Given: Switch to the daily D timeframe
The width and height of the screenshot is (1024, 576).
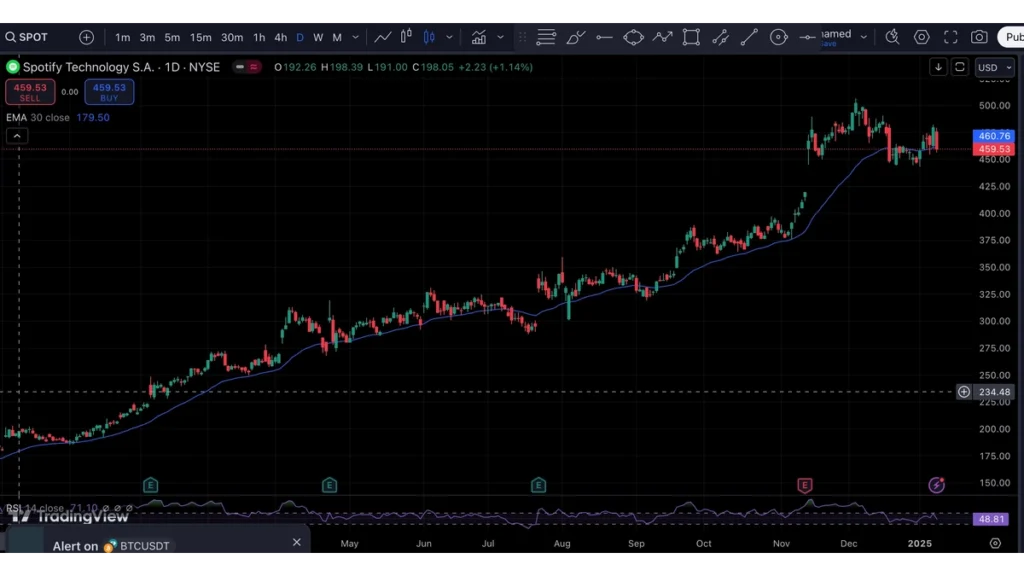Looking at the screenshot, I should 300,37.
